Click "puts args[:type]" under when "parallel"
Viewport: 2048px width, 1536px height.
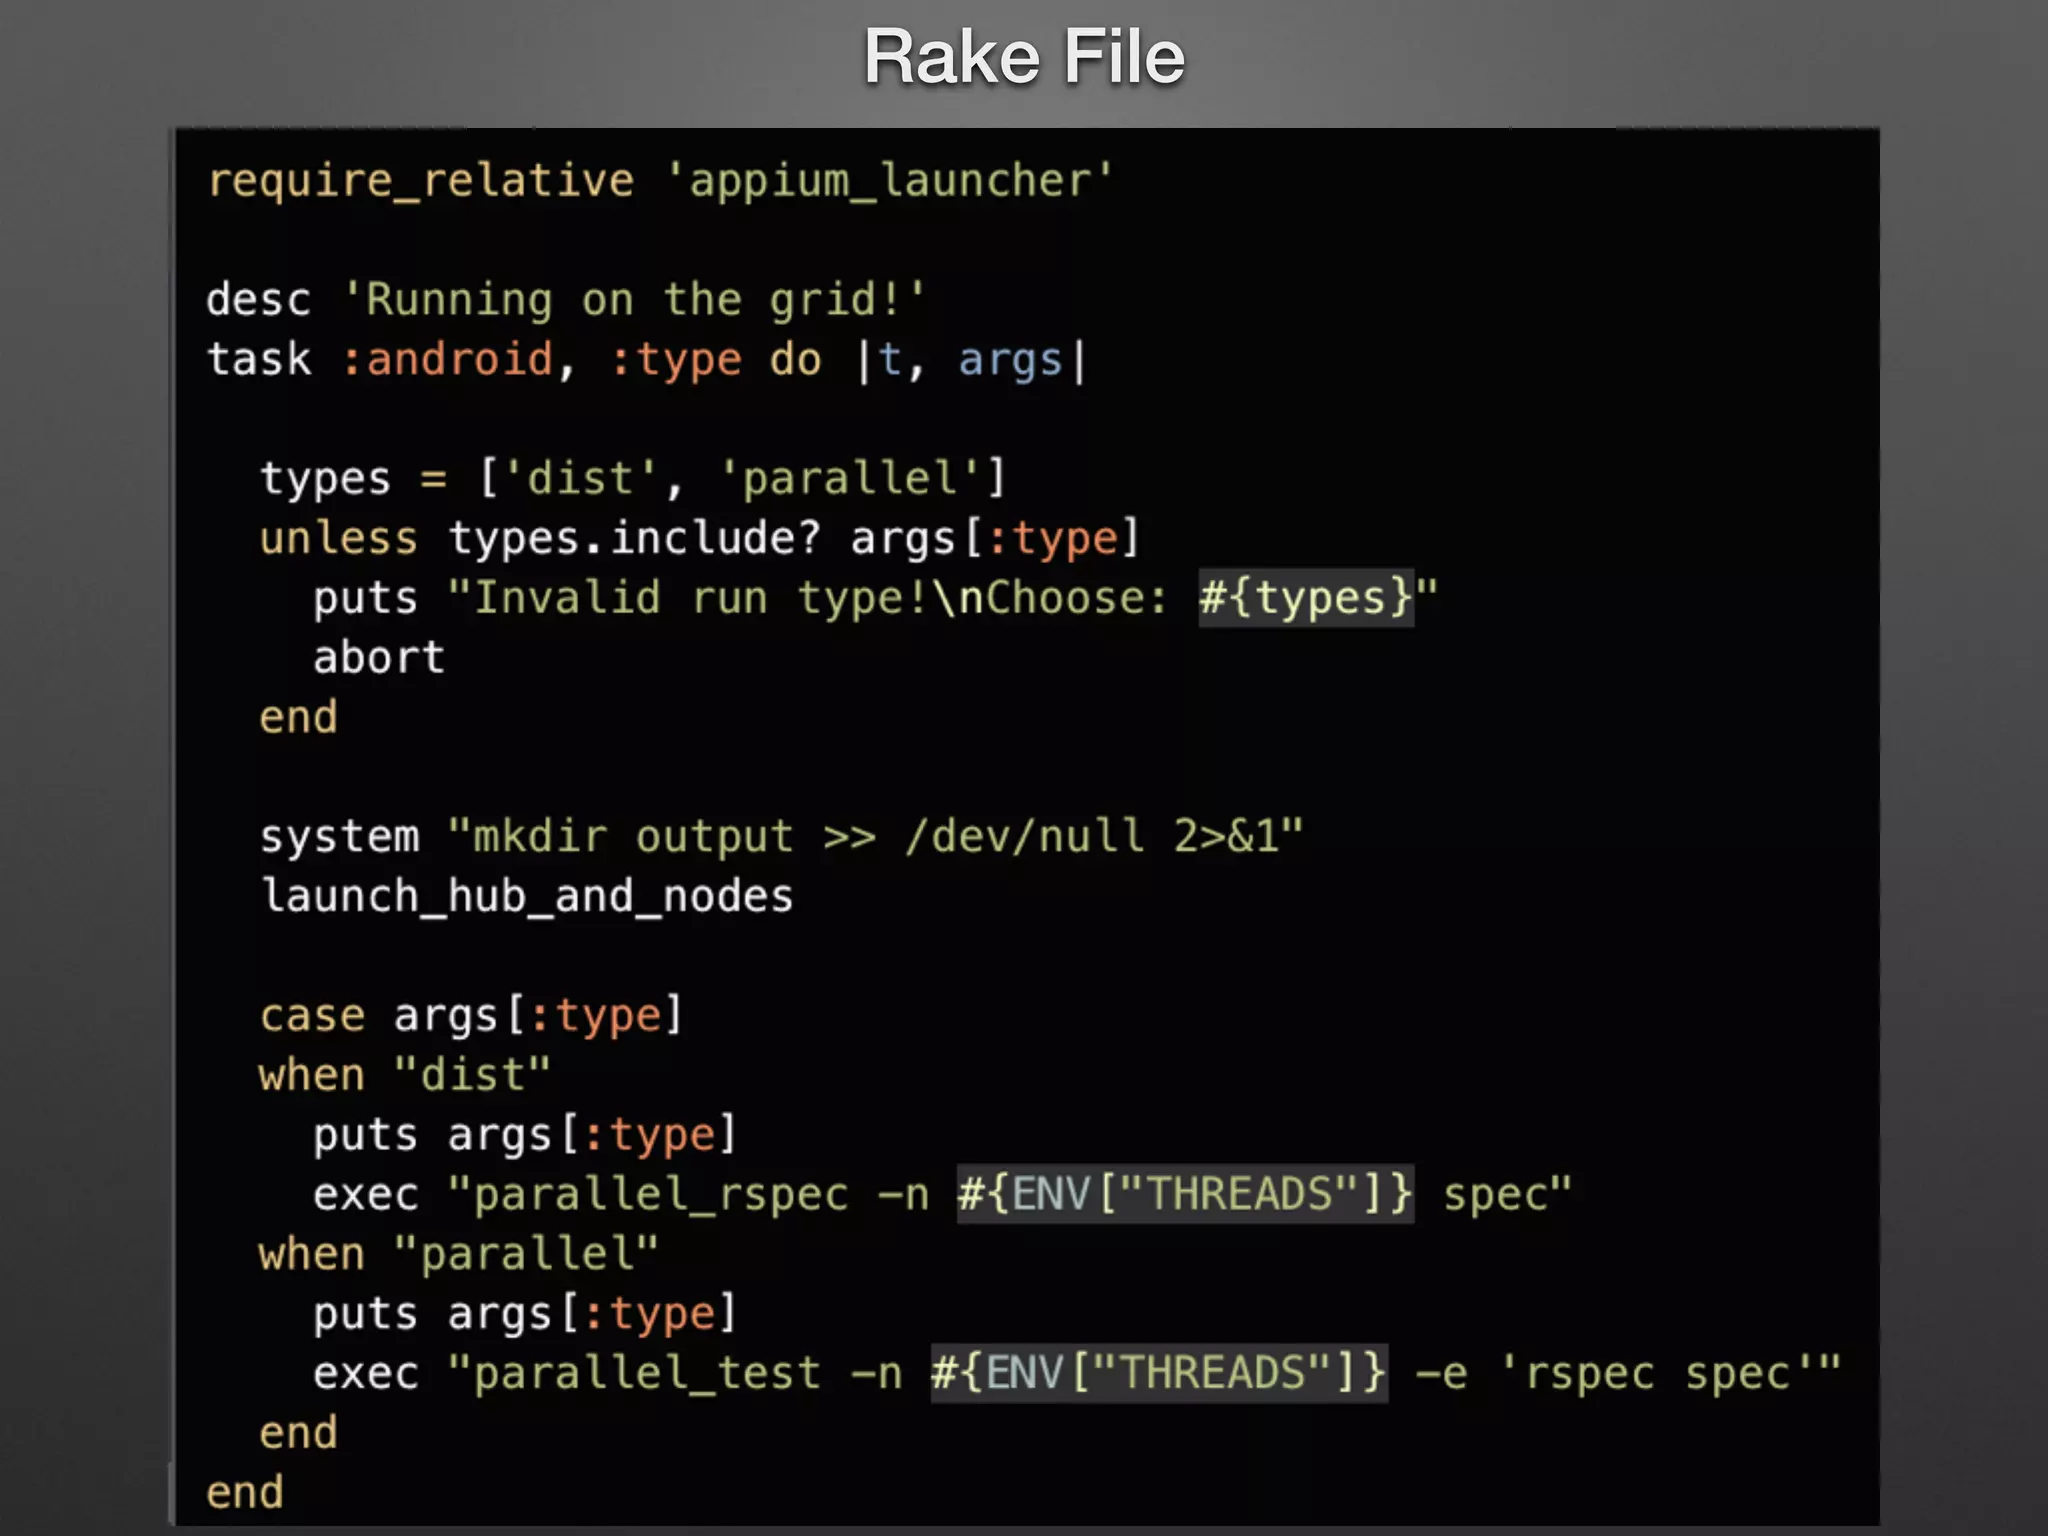pyautogui.click(x=525, y=1314)
